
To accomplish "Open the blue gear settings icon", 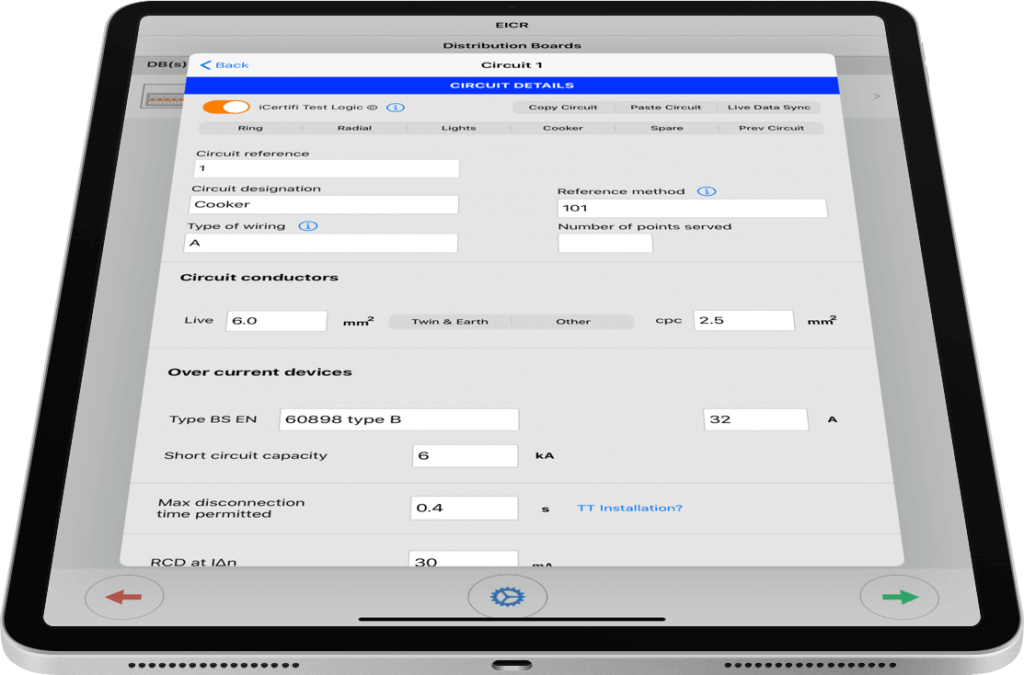I will coord(507,598).
